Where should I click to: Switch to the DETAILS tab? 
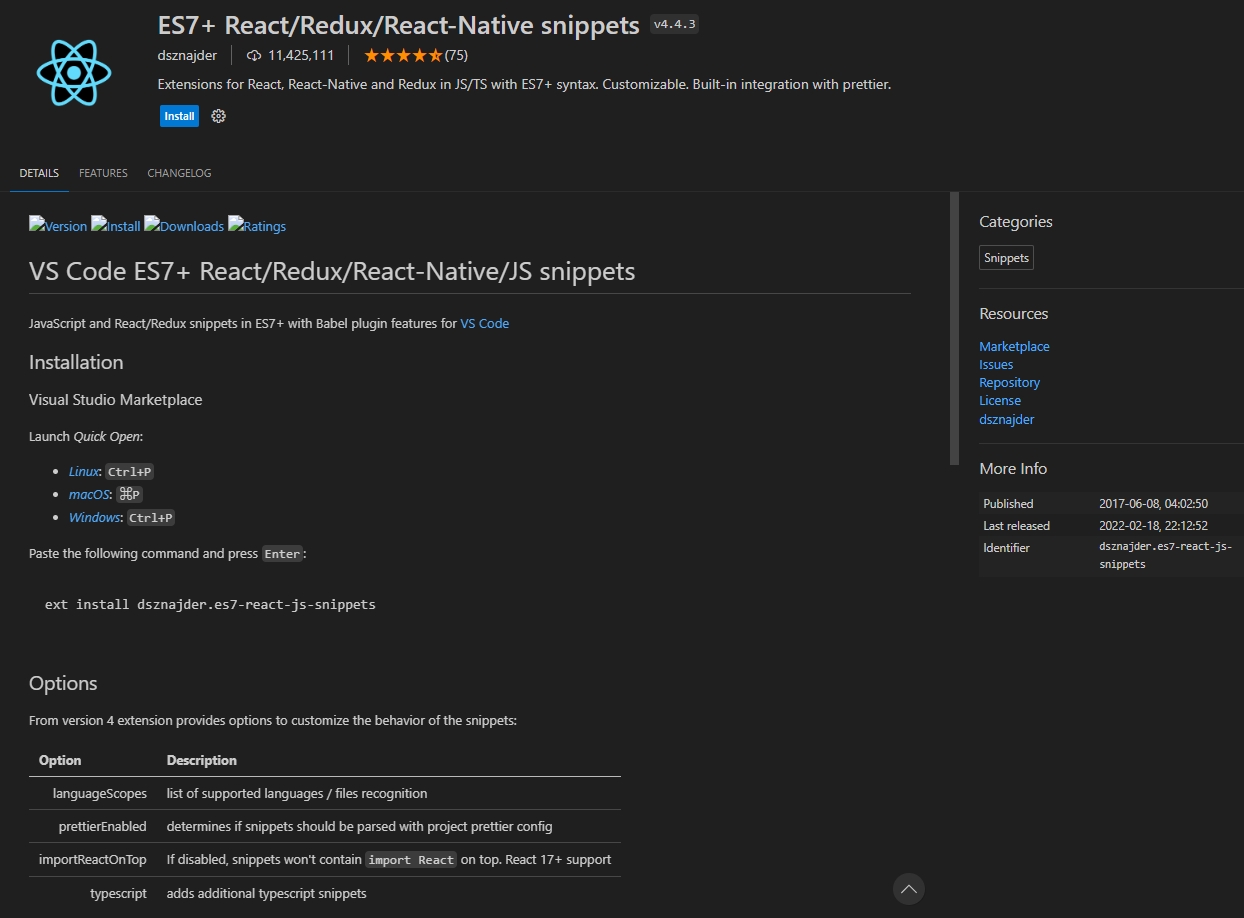point(39,173)
